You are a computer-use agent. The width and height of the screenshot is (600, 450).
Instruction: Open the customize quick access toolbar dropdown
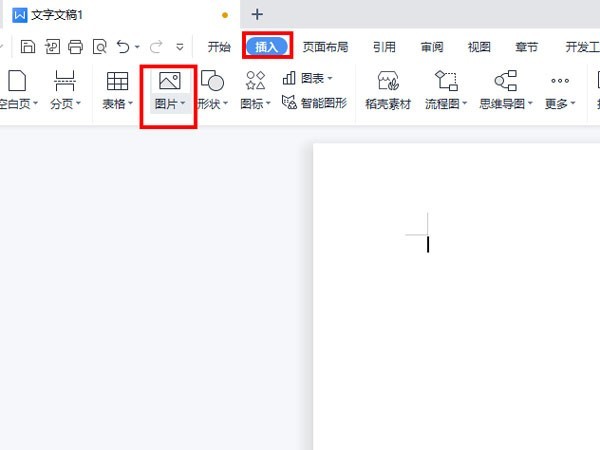point(179,47)
